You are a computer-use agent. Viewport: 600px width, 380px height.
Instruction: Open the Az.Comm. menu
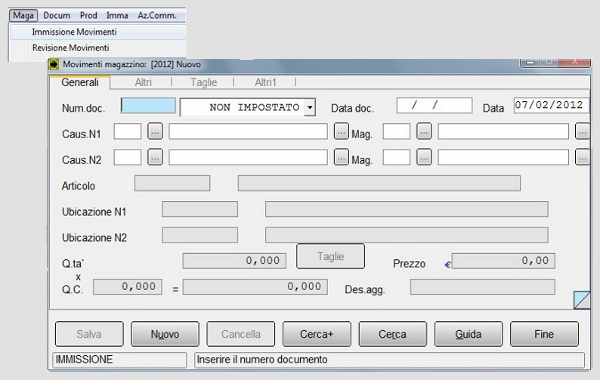(x=157, y=16)
